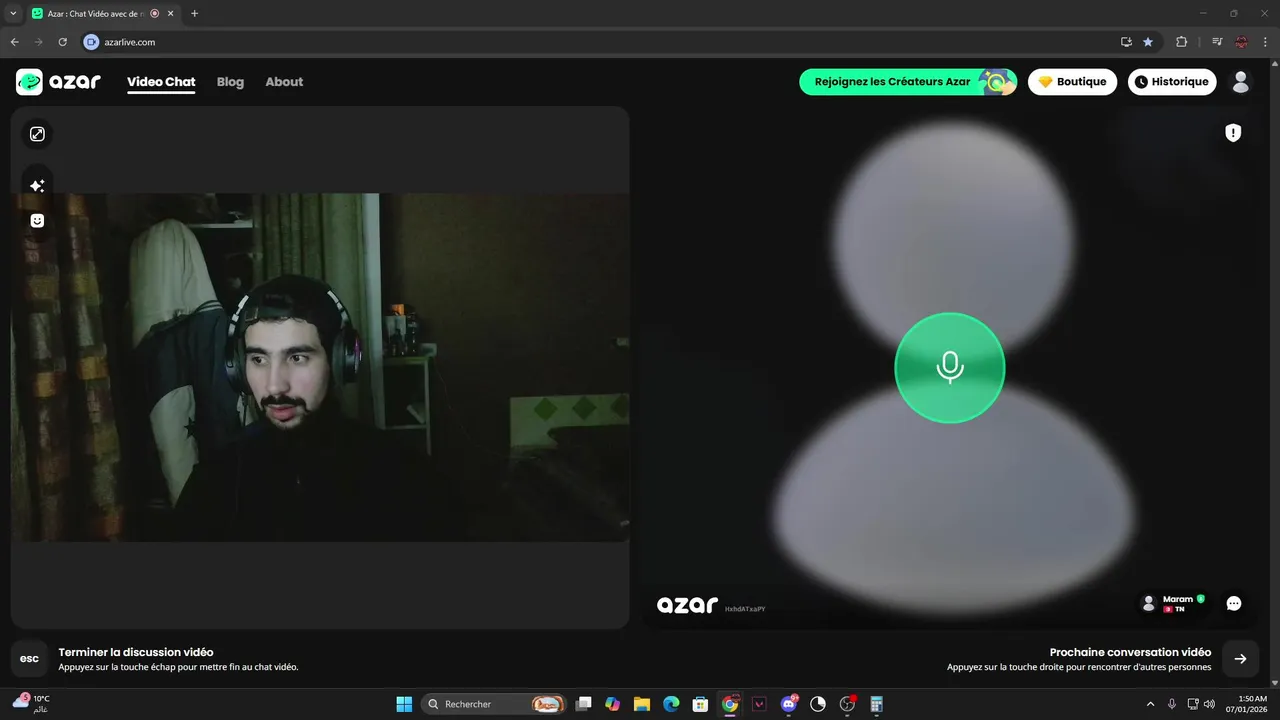1280x720 pixels.
Task: Open the Windows Start menu
Action: tap(404, 704)
